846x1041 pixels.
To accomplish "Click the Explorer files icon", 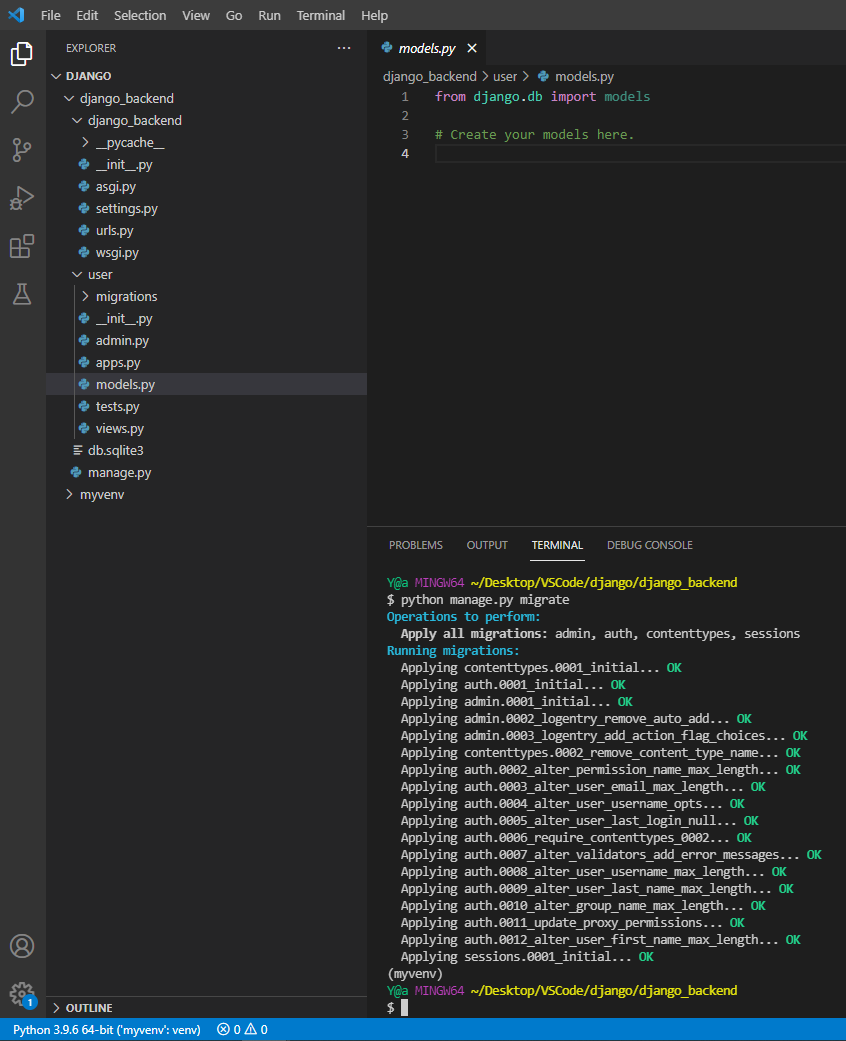I will tap(22, 54).
